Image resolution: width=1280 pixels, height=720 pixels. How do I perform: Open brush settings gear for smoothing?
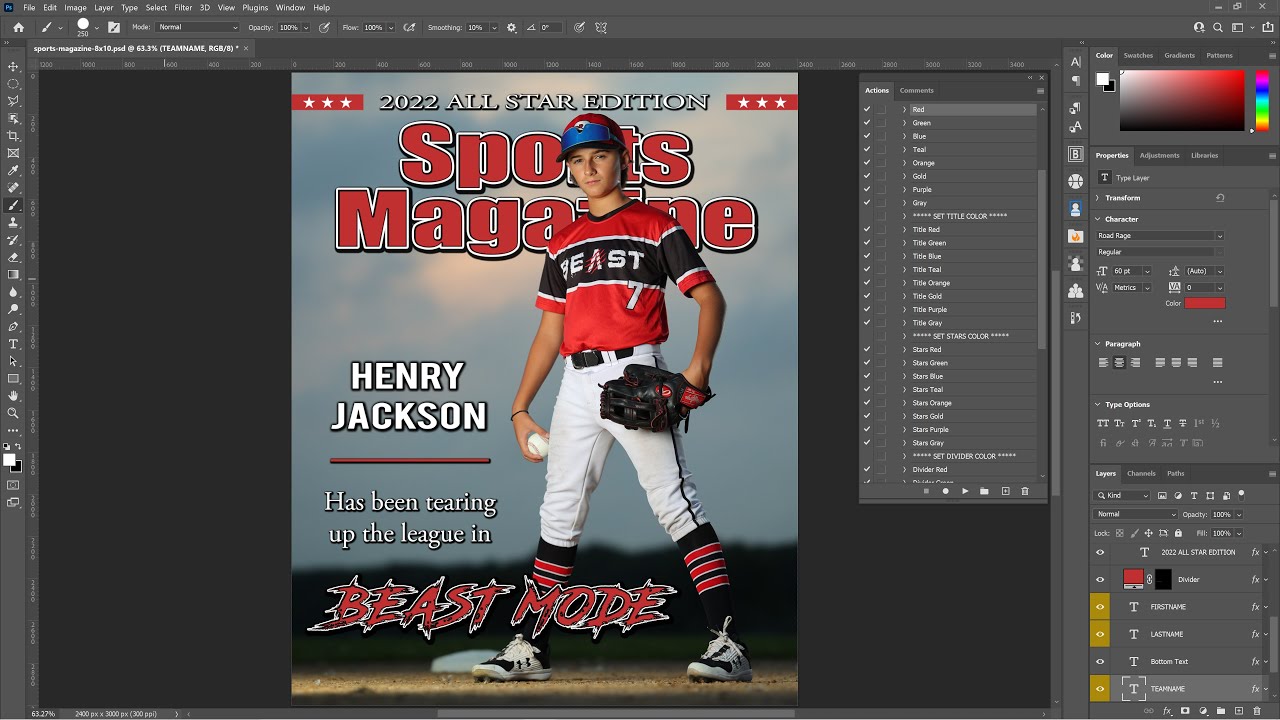pyautogui.click(x=512, y=27)
